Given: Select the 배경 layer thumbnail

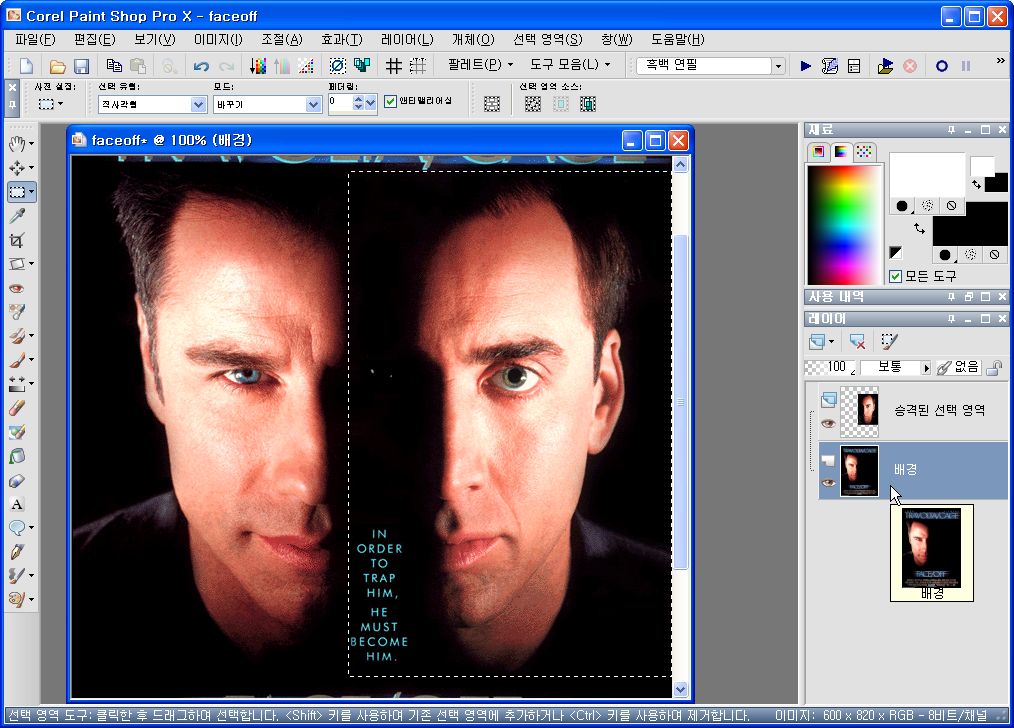Looking at the screenshot, I should pos(859,471).
